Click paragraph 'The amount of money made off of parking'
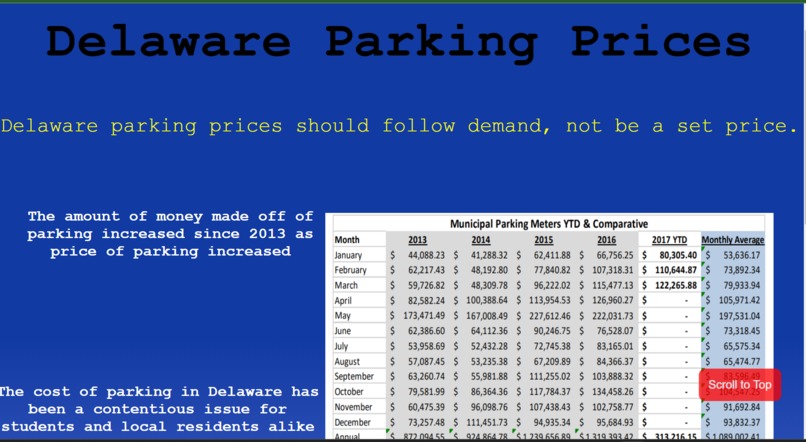This screenshot has width=806, height=442. coord(170,234)
